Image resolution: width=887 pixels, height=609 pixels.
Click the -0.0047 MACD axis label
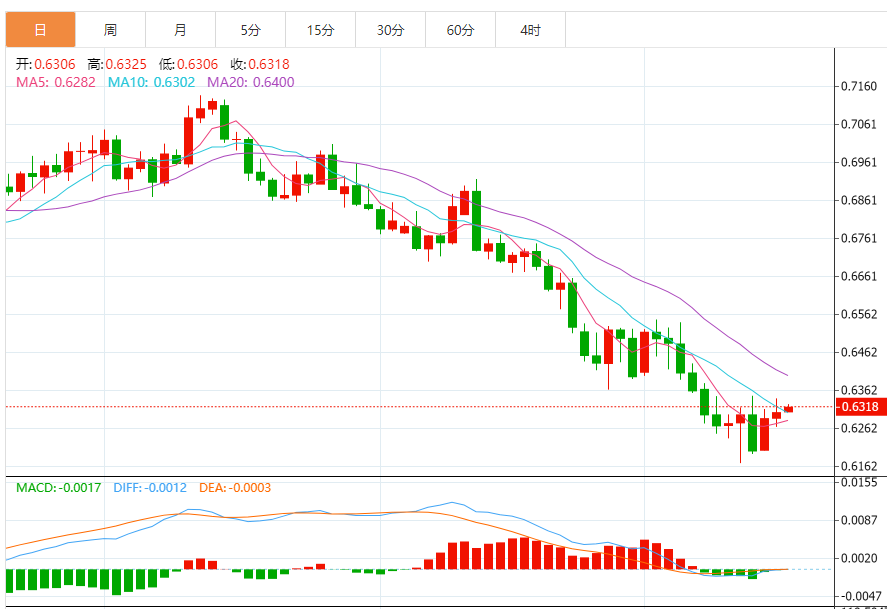[x=859, y=597]
